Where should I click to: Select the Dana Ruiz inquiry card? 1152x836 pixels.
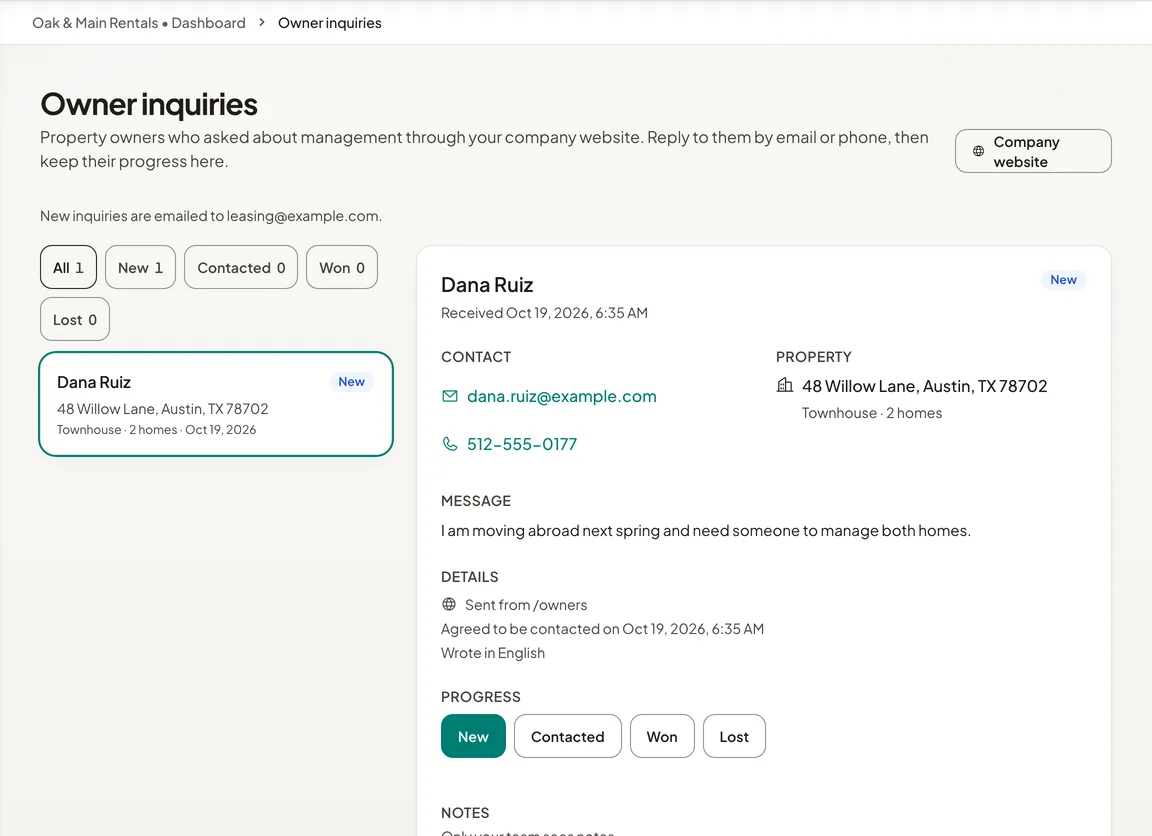(x=216, y=404)
